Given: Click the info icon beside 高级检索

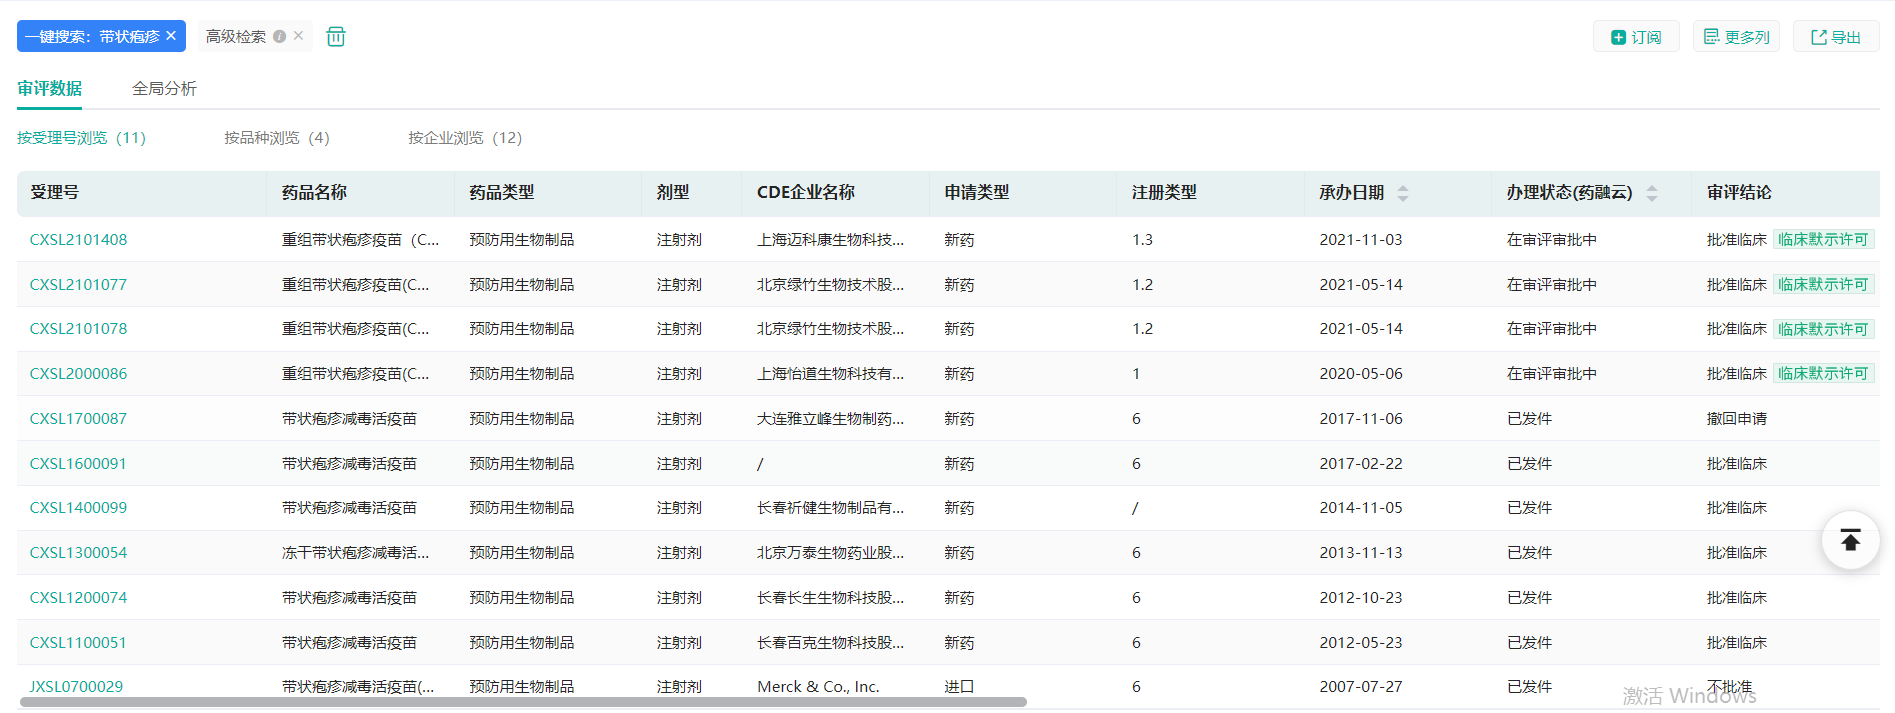Looking at the screenshot, I should (280, 37).
